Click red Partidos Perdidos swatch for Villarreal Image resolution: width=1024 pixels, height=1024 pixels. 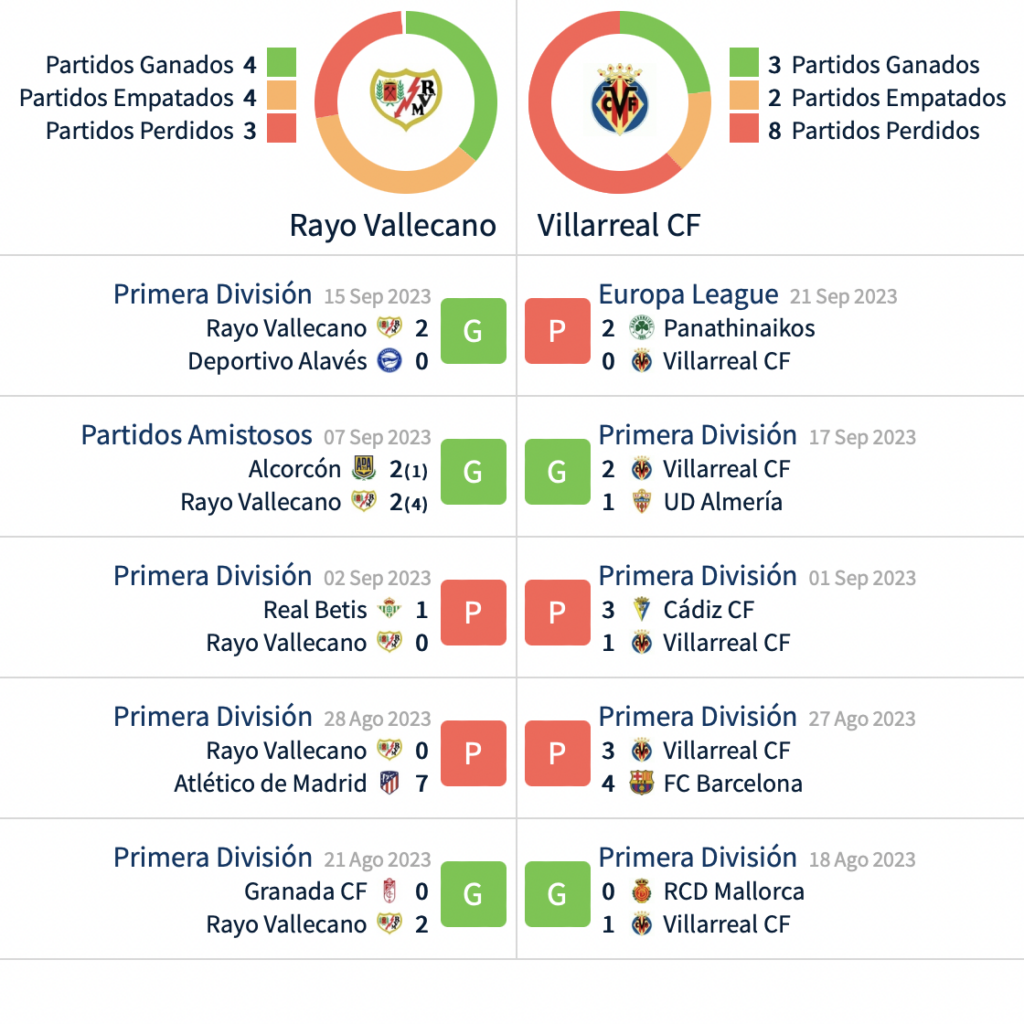[x=744, y=130]
